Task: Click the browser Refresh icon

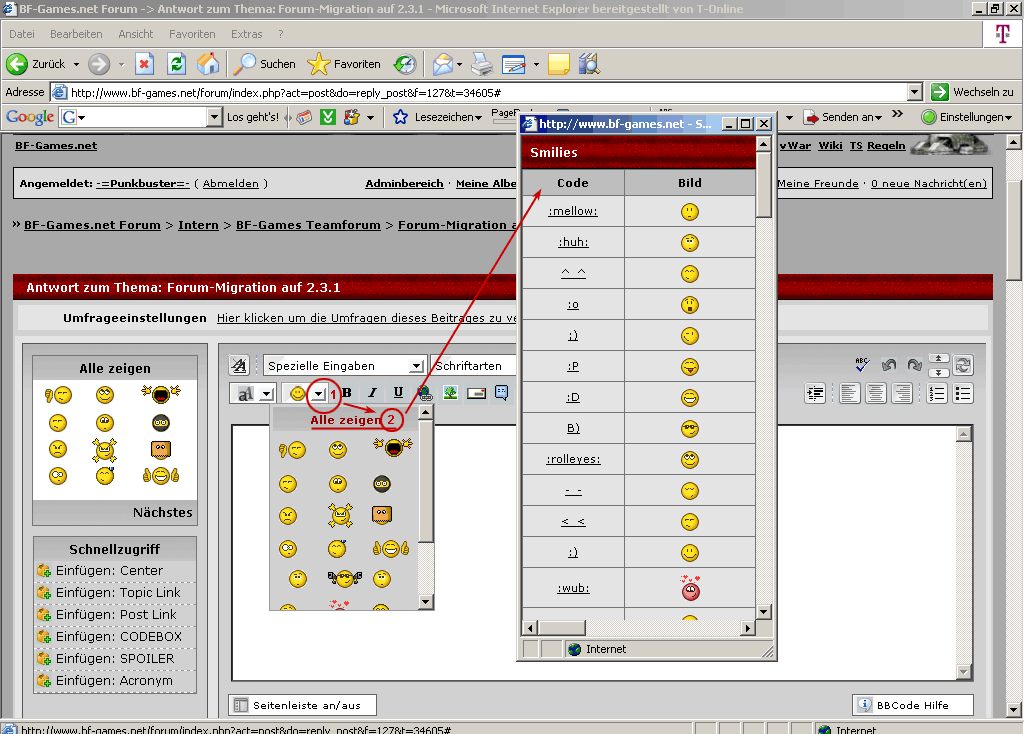Action: pos(176,64)
